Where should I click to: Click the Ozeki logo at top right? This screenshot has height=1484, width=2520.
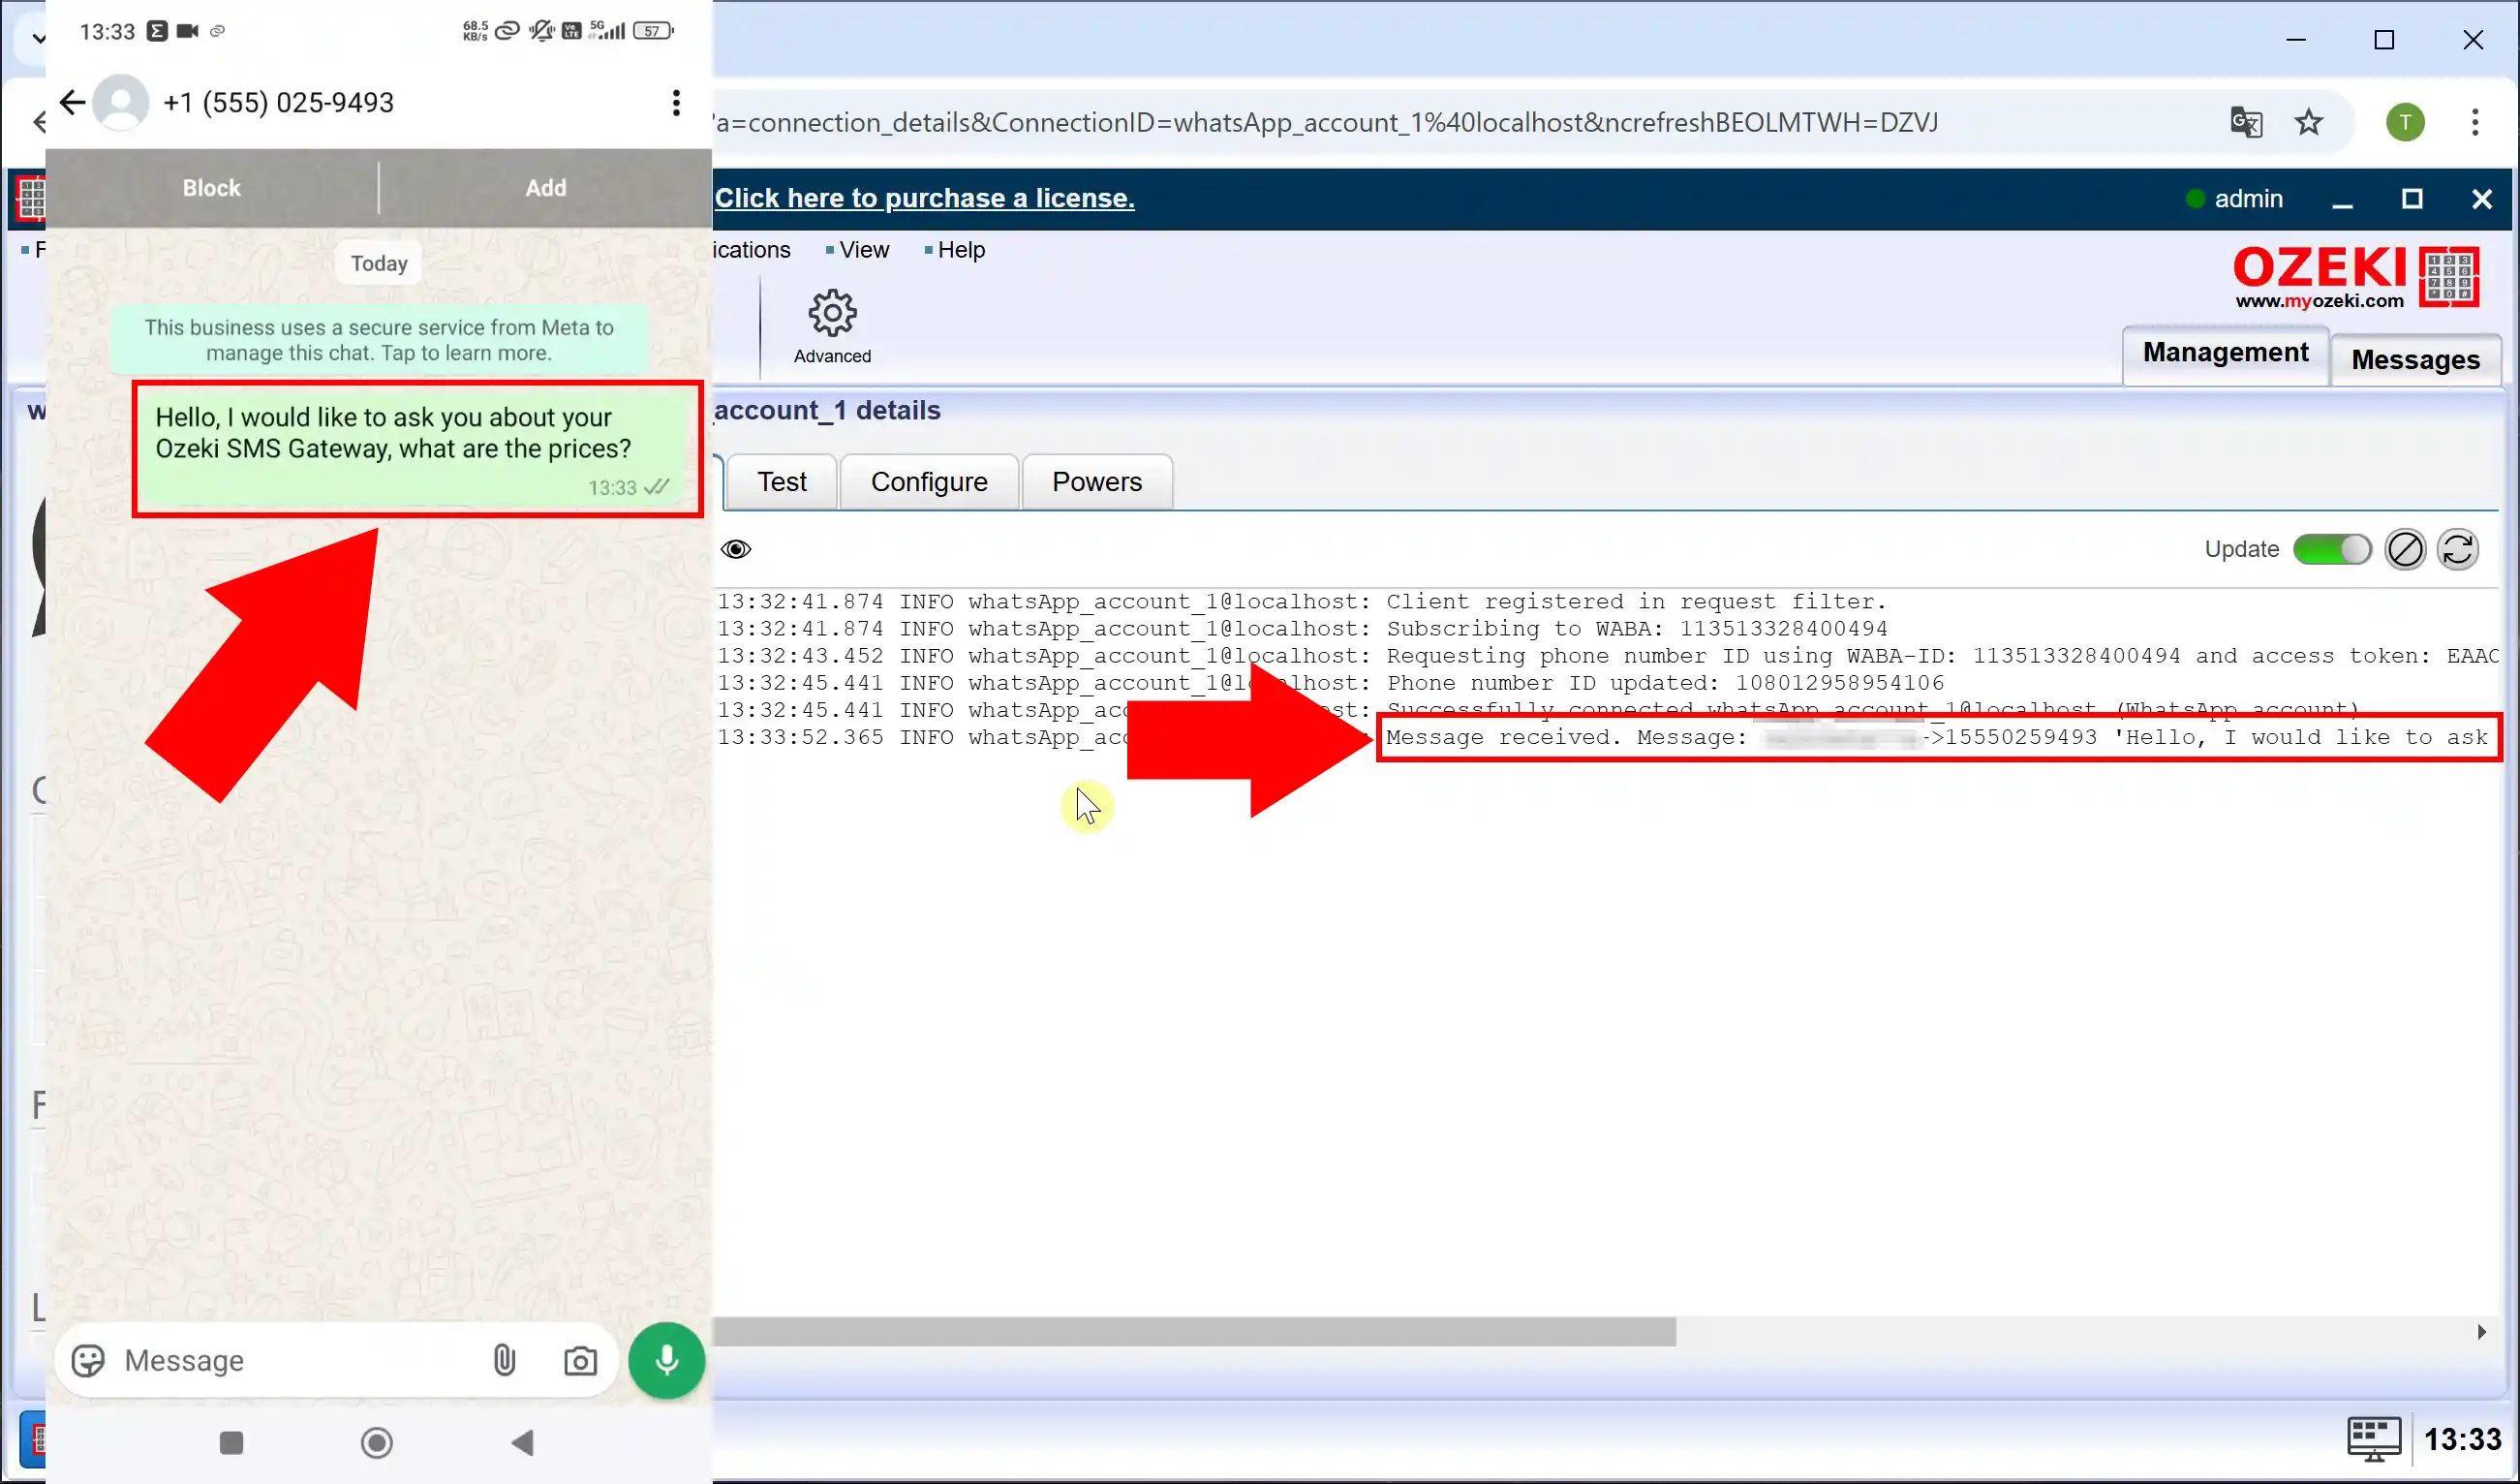coord(2355,277)
